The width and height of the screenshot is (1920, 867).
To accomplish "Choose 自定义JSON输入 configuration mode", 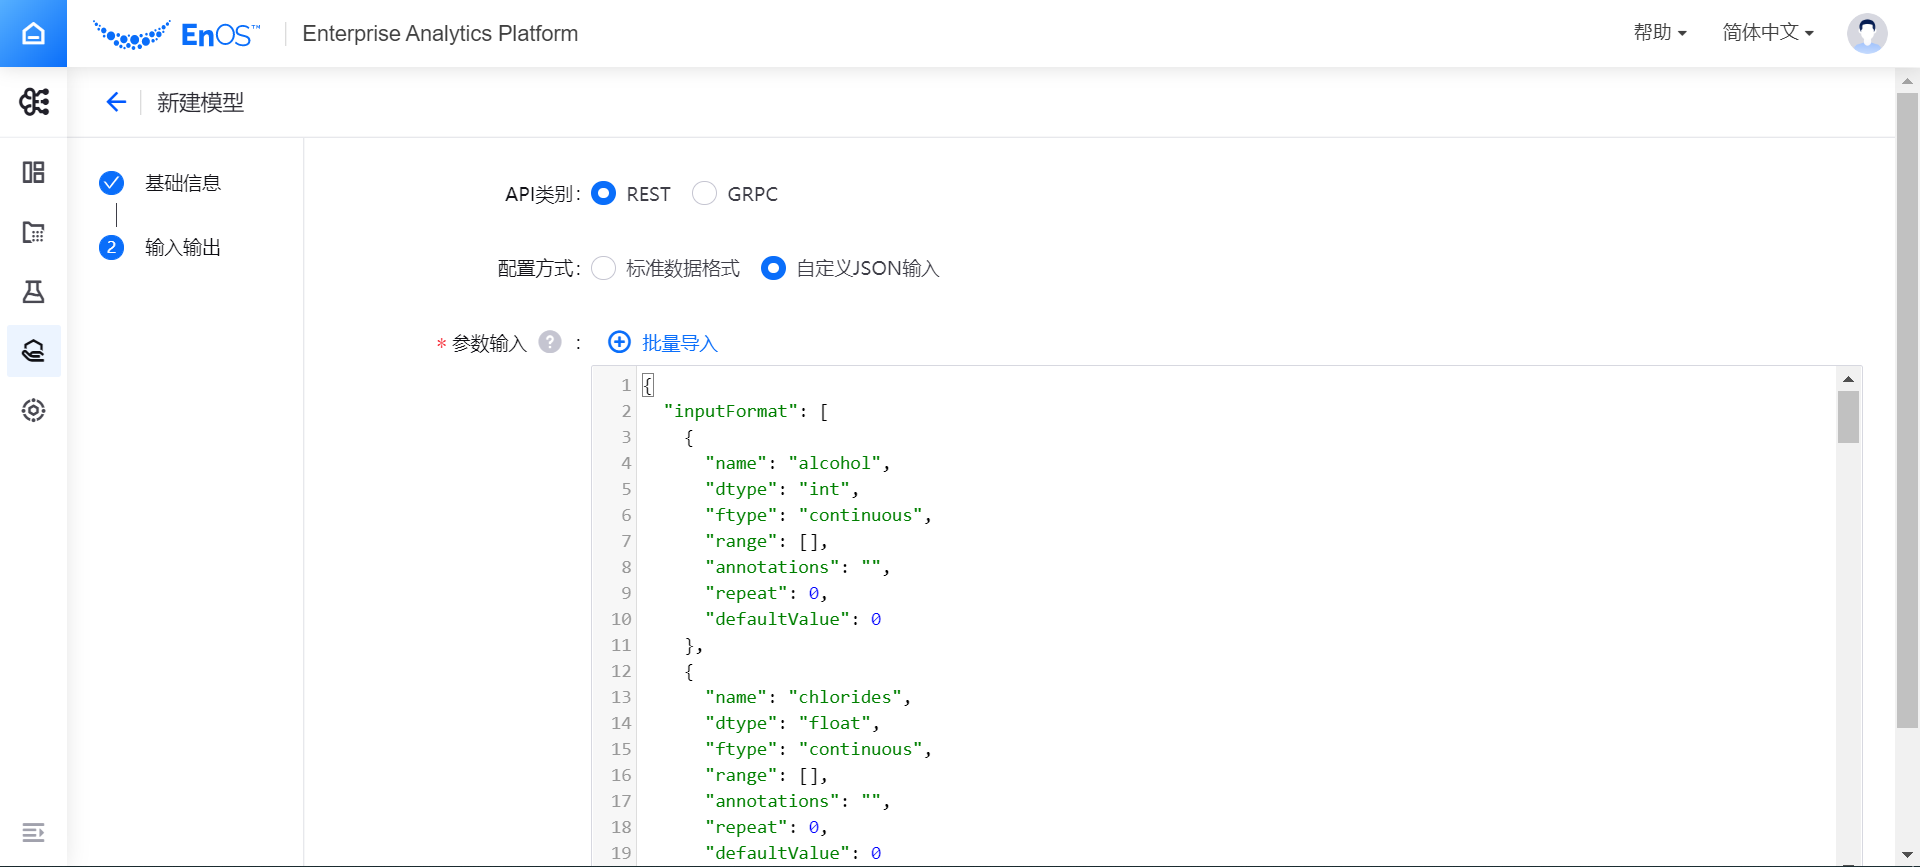I will [x=773, y=268].
